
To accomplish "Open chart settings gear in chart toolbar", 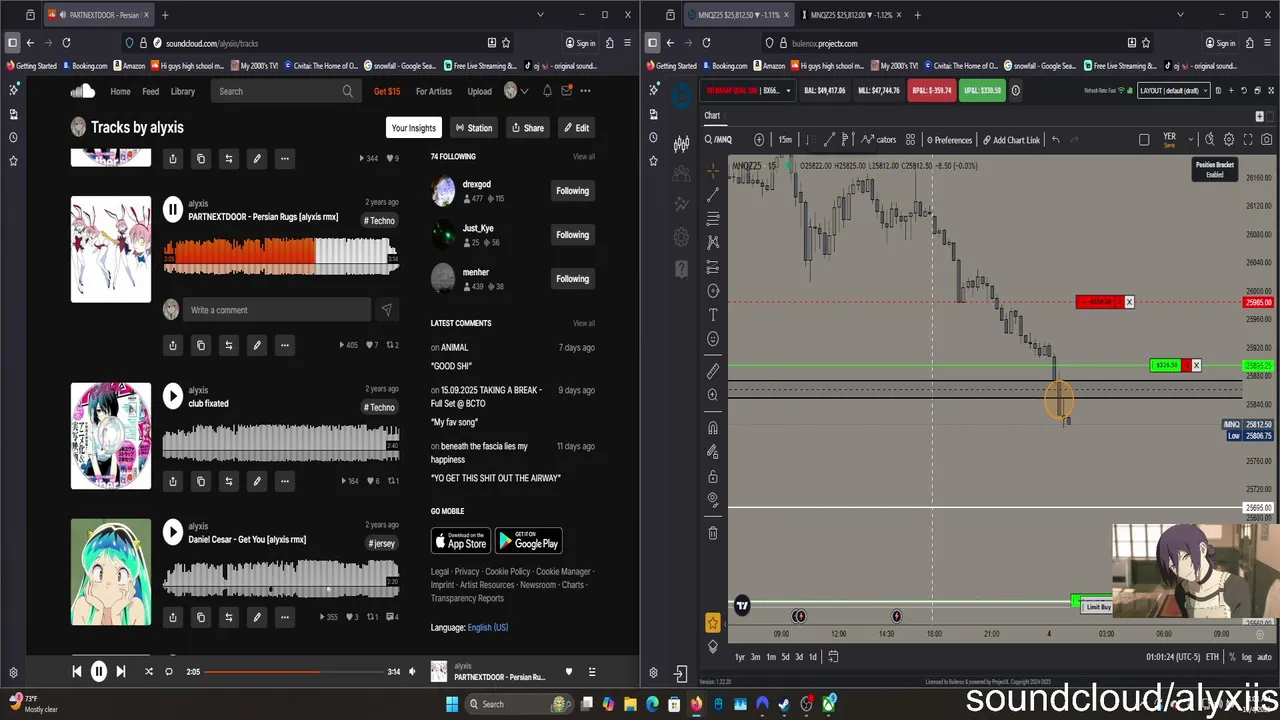I will (x=1229, y=140).
